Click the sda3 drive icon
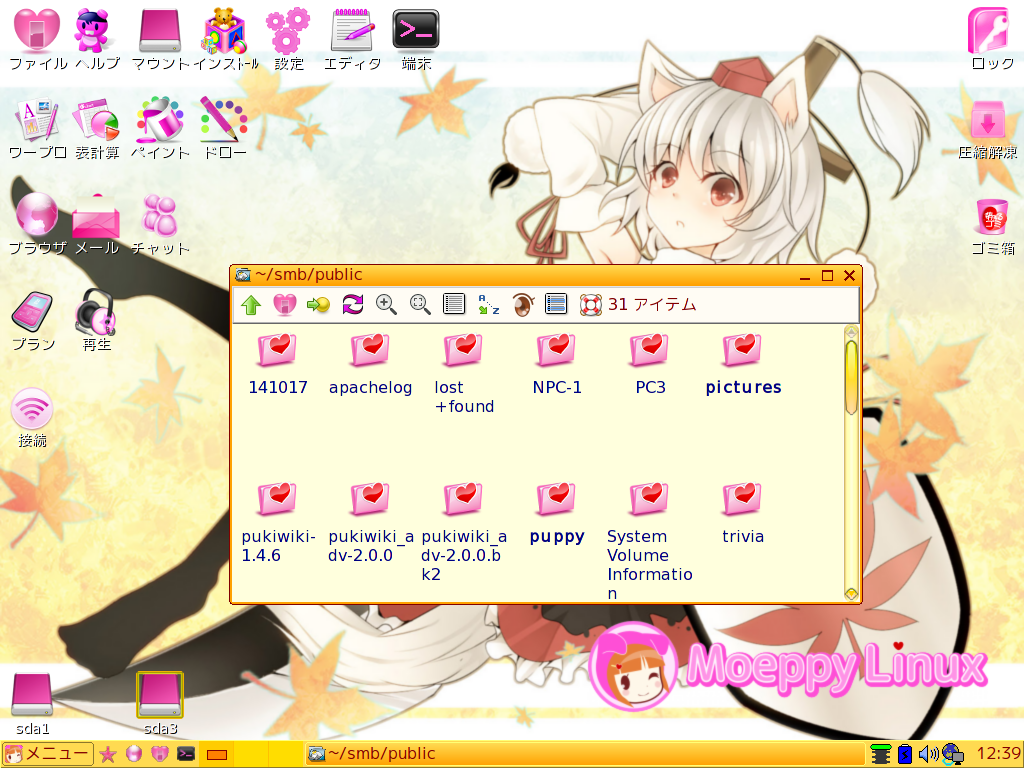 [160, 704]
